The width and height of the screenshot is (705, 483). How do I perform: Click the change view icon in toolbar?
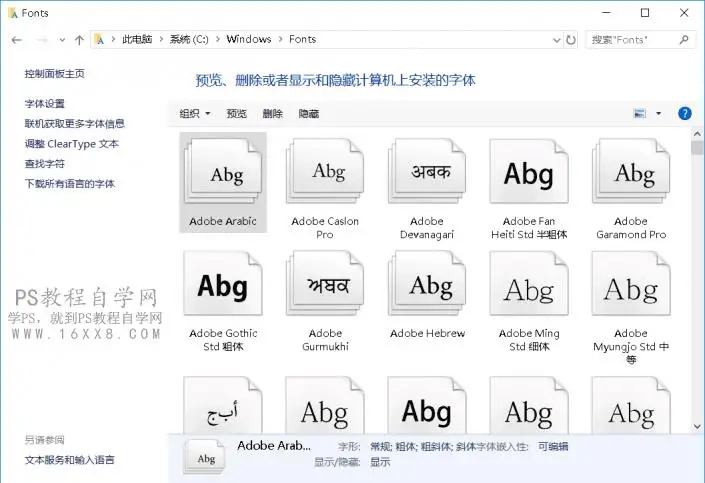640,113
